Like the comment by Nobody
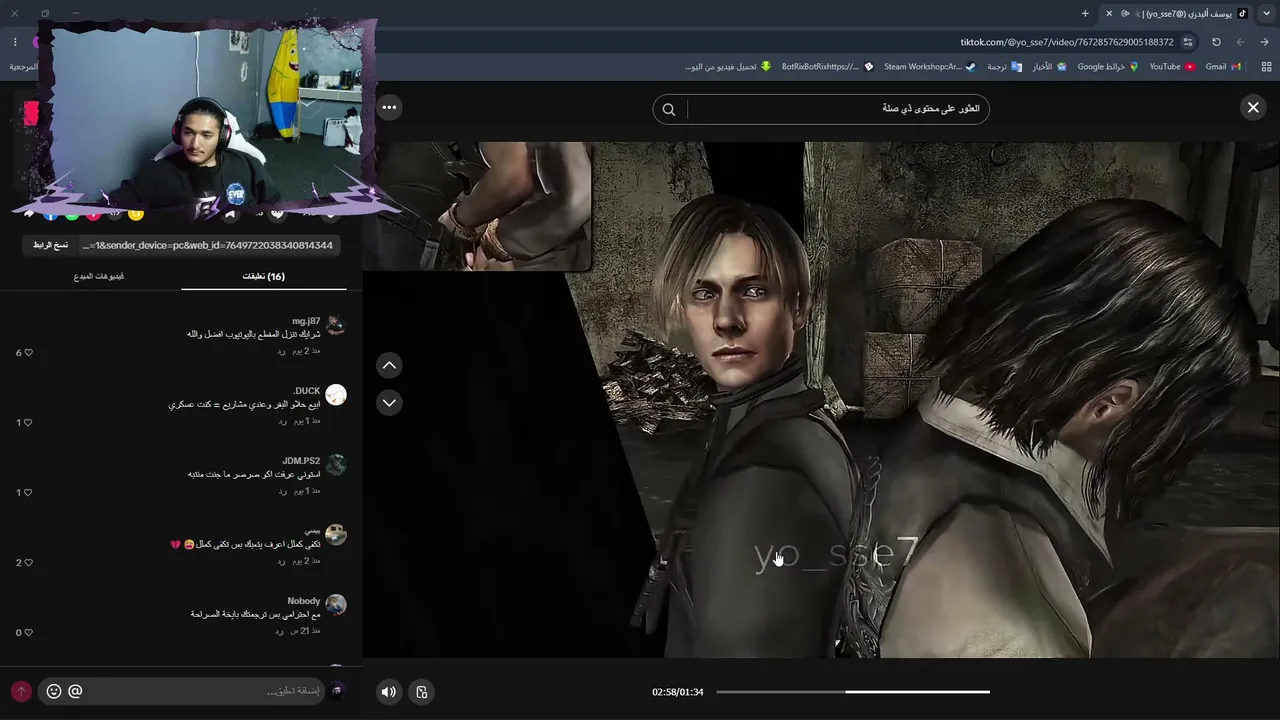The image size is (1280, 720). click(28, 632)
